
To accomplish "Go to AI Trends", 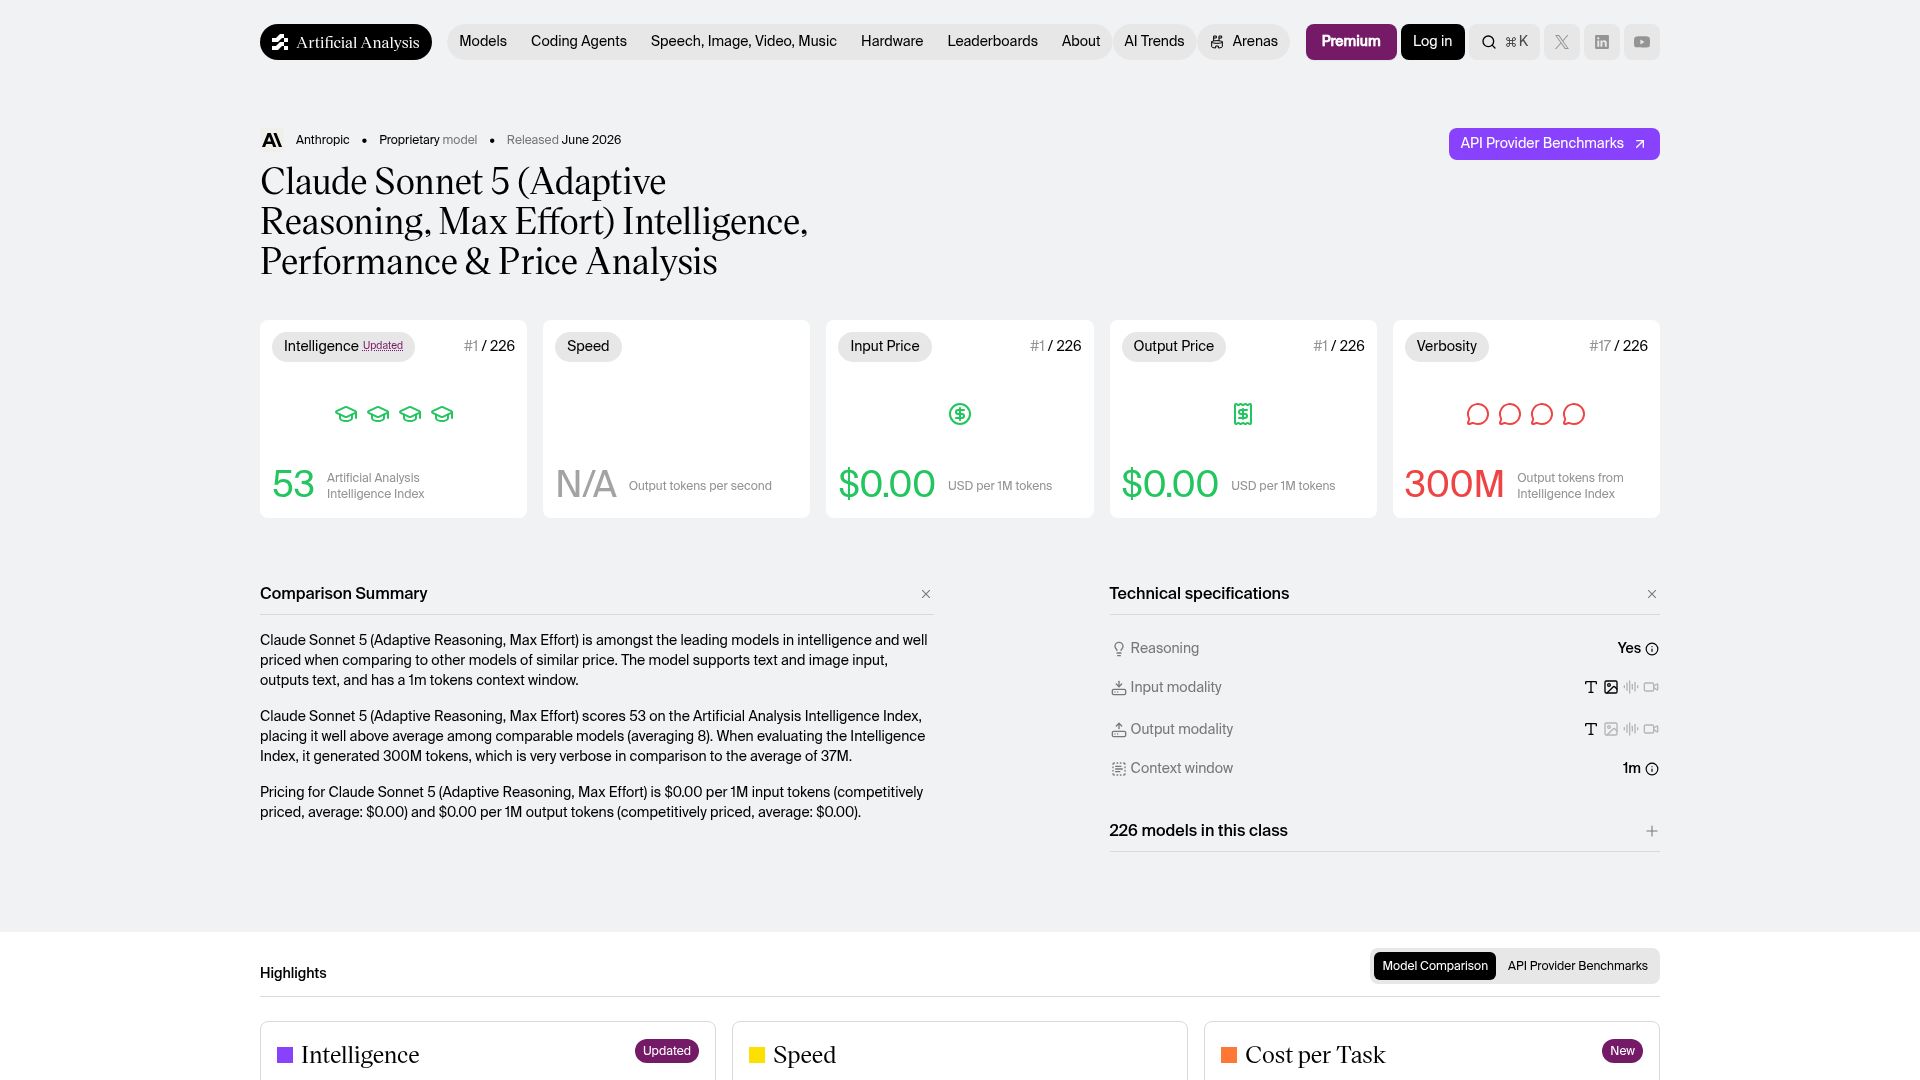I will 1154,41.
